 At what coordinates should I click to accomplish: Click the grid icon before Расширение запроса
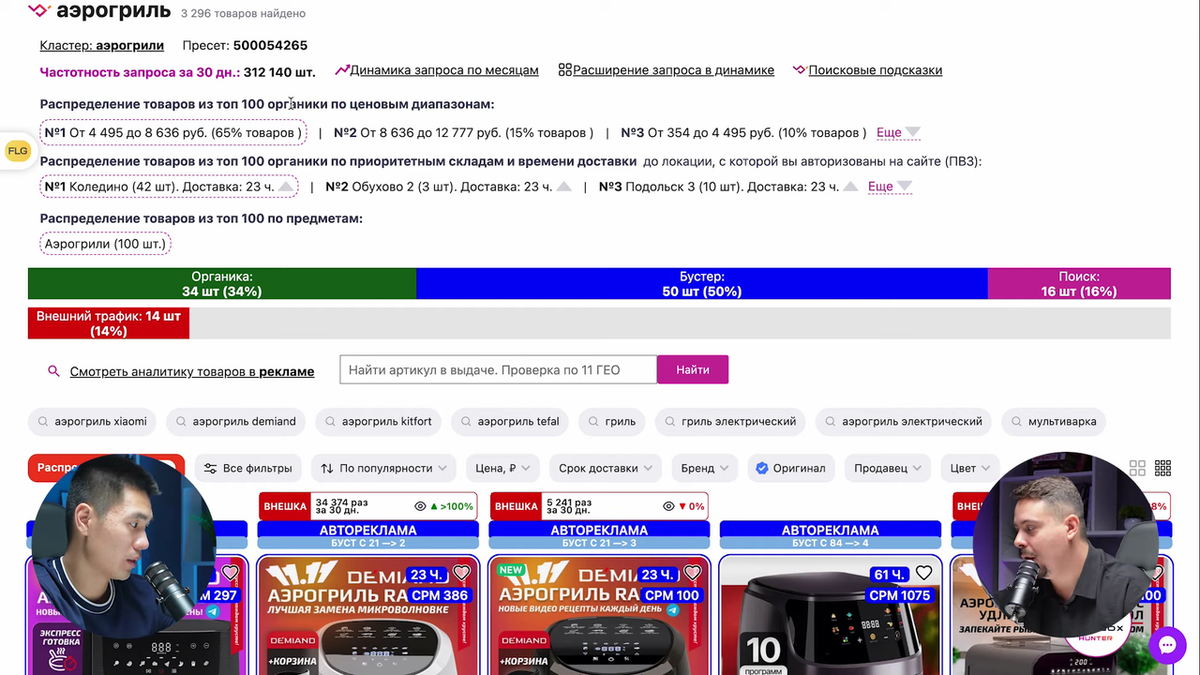pyautogui.click(x=565, y=70)
